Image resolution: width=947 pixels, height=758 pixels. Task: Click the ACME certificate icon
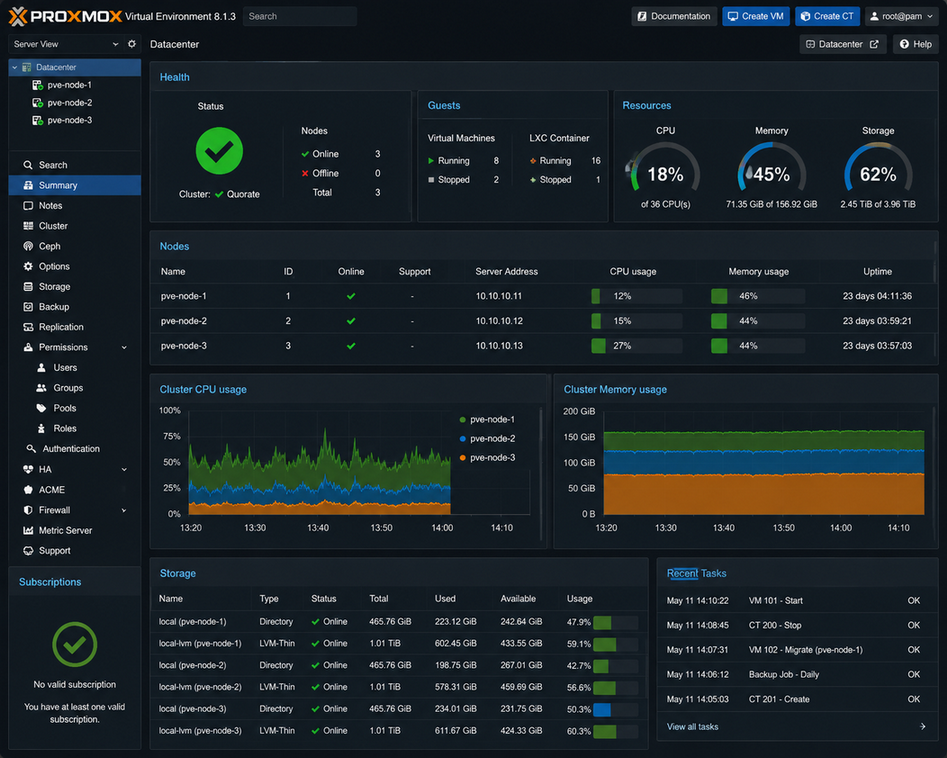tap(28, 490)
